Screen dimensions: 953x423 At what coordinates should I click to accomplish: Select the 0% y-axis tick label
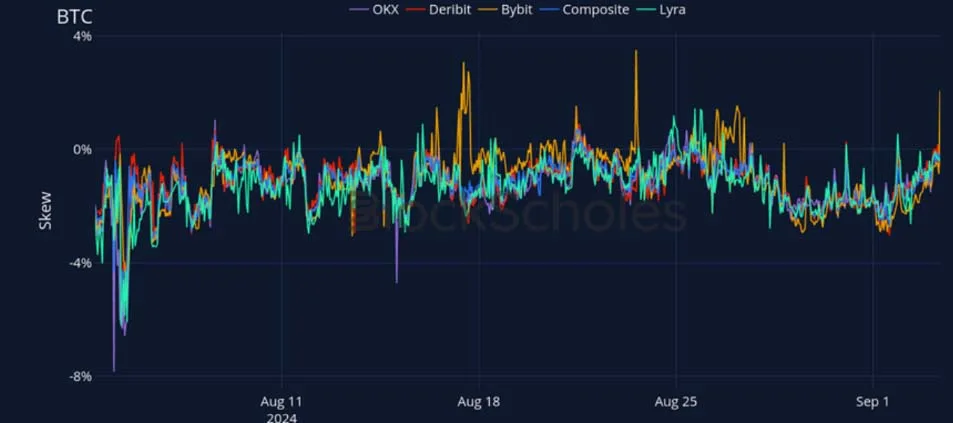coord(83,150)
